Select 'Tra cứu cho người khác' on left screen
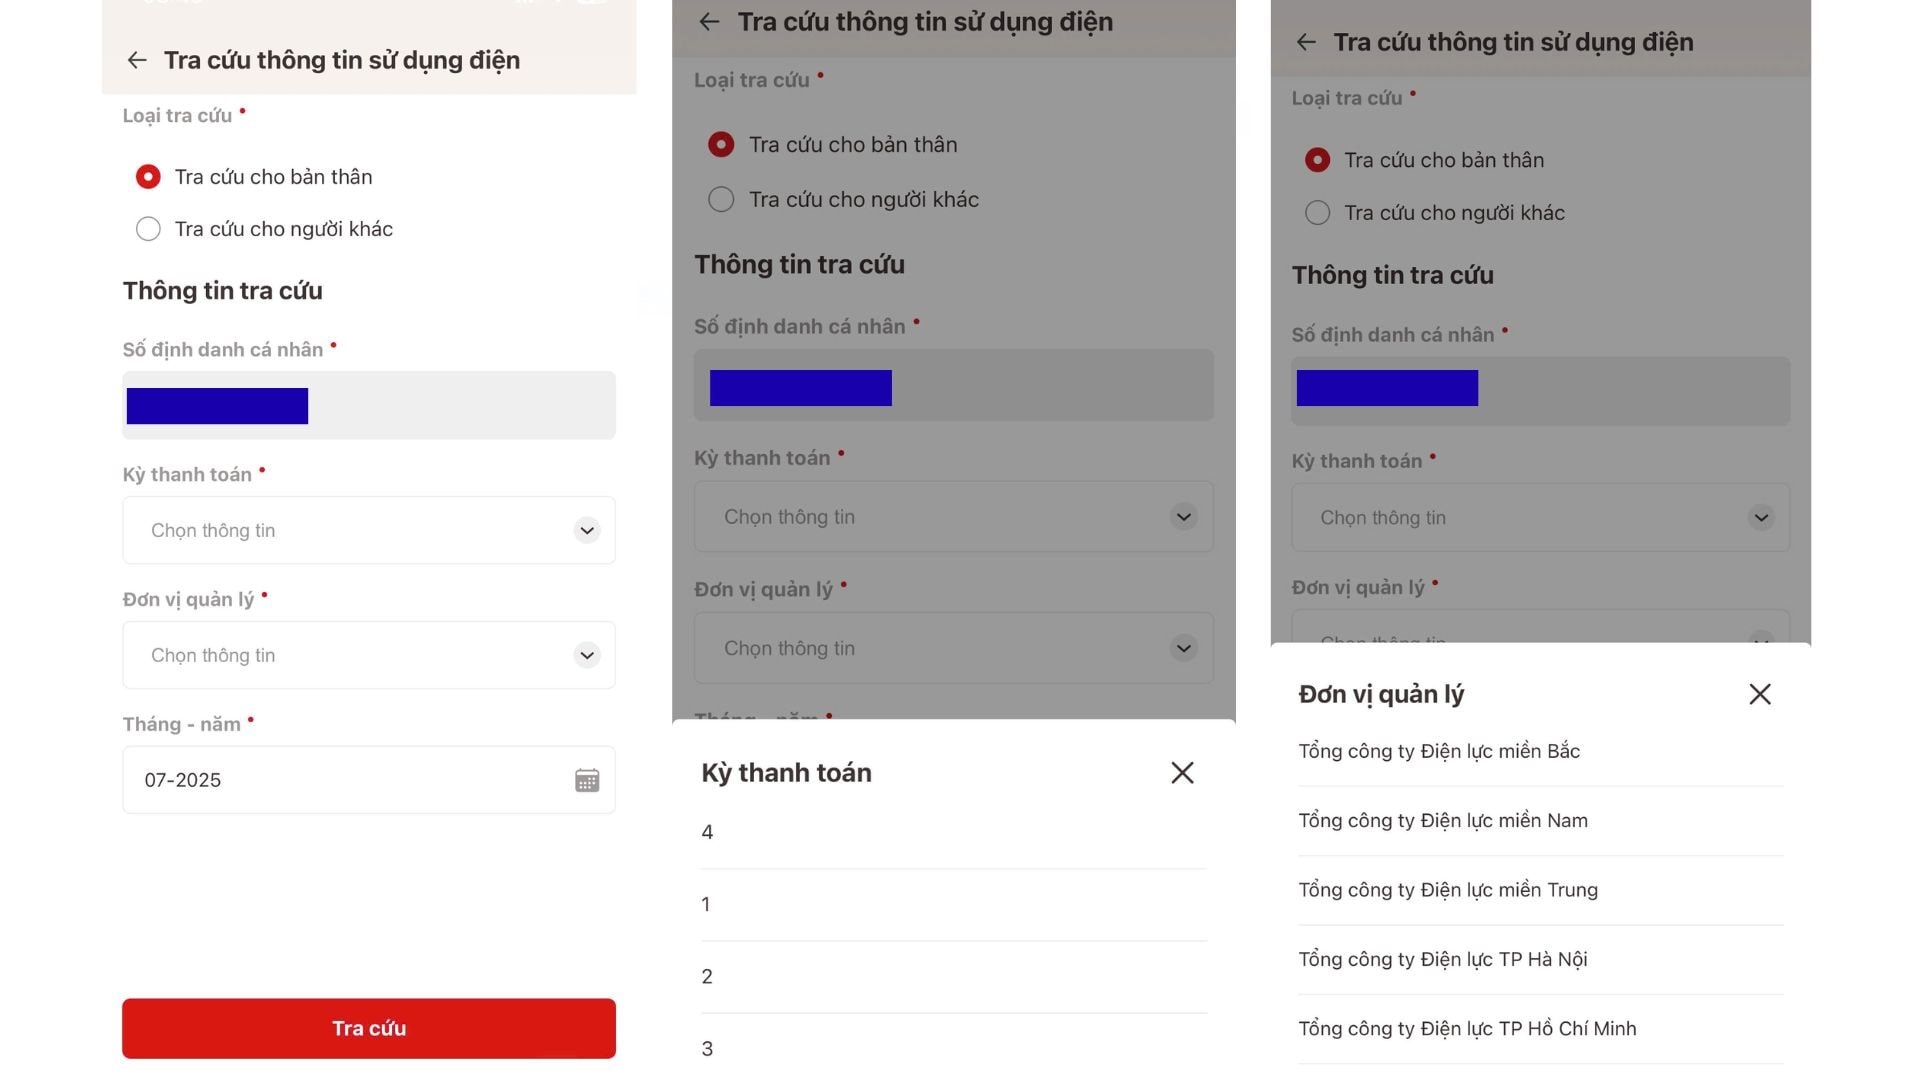Screen dimensions: 1920x1080 point(264,229)
